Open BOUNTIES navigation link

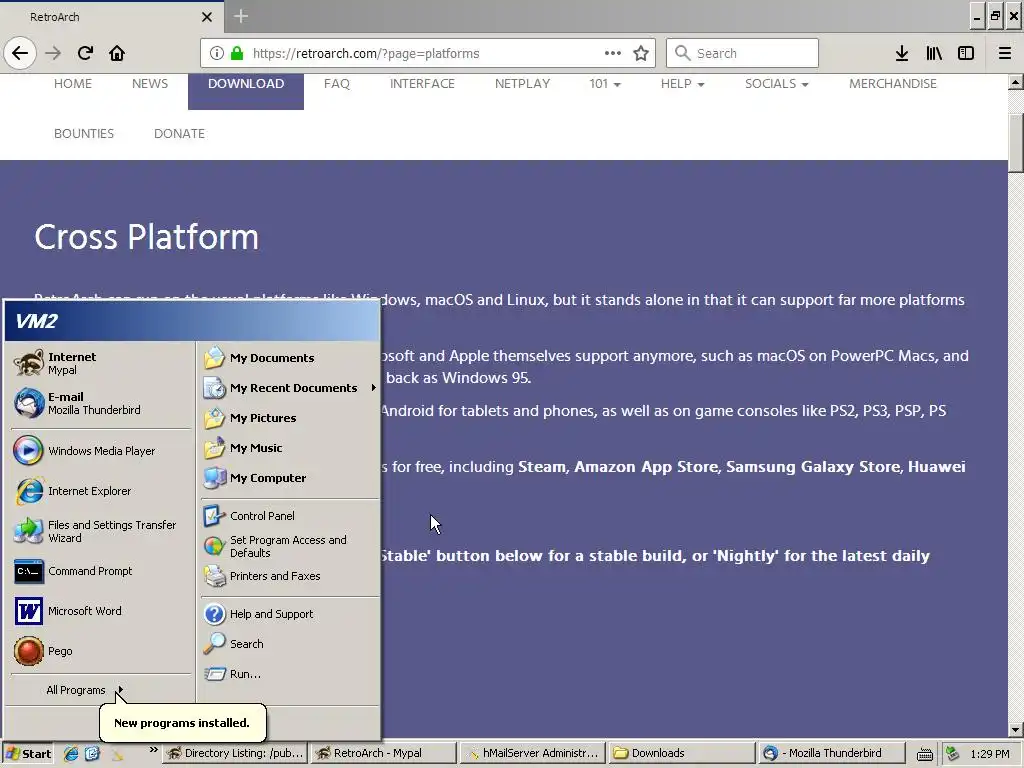pos(84,133)
